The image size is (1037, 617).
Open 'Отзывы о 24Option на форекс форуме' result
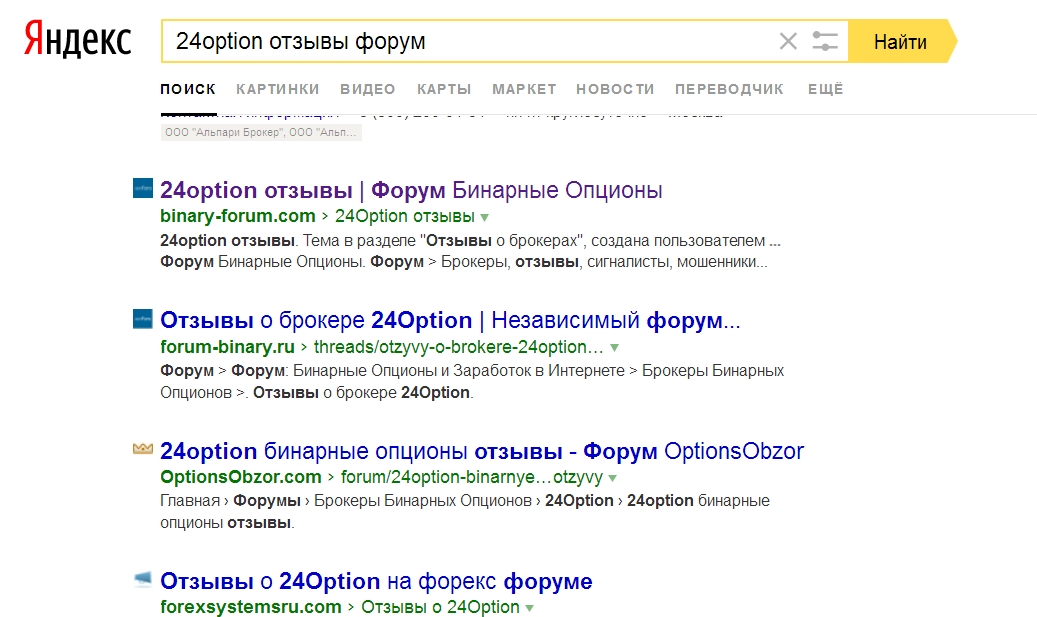pos(376,581)
